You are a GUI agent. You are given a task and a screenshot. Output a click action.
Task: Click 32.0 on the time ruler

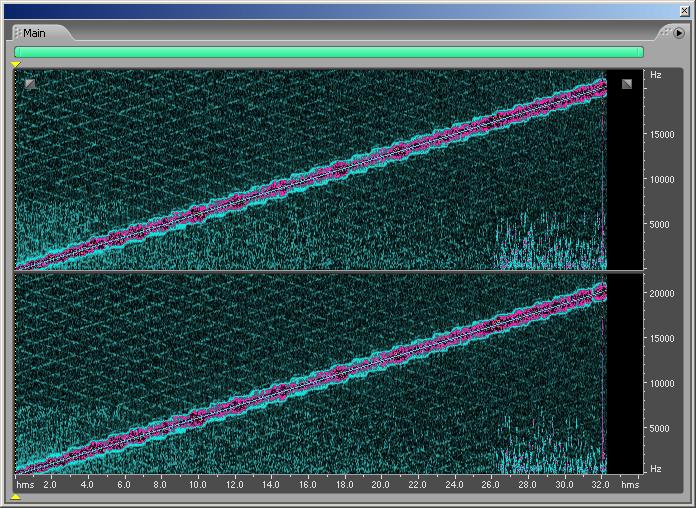tap(601, 484)
